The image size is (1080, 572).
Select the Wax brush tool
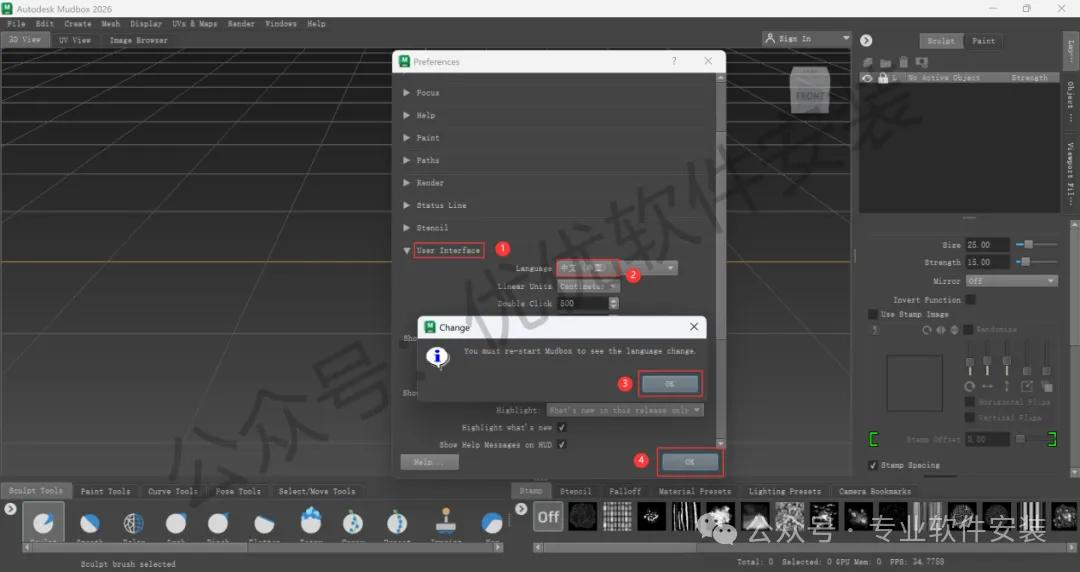491,524
